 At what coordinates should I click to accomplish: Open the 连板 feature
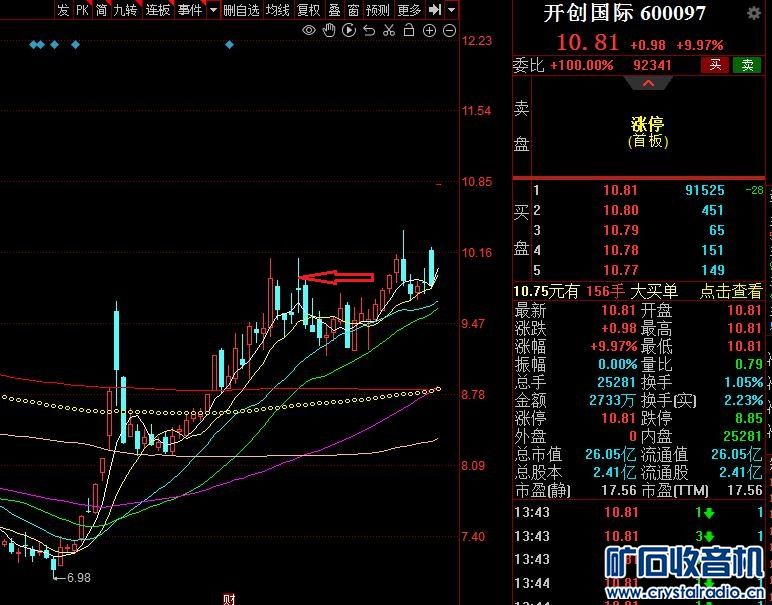tap(158, 9)
